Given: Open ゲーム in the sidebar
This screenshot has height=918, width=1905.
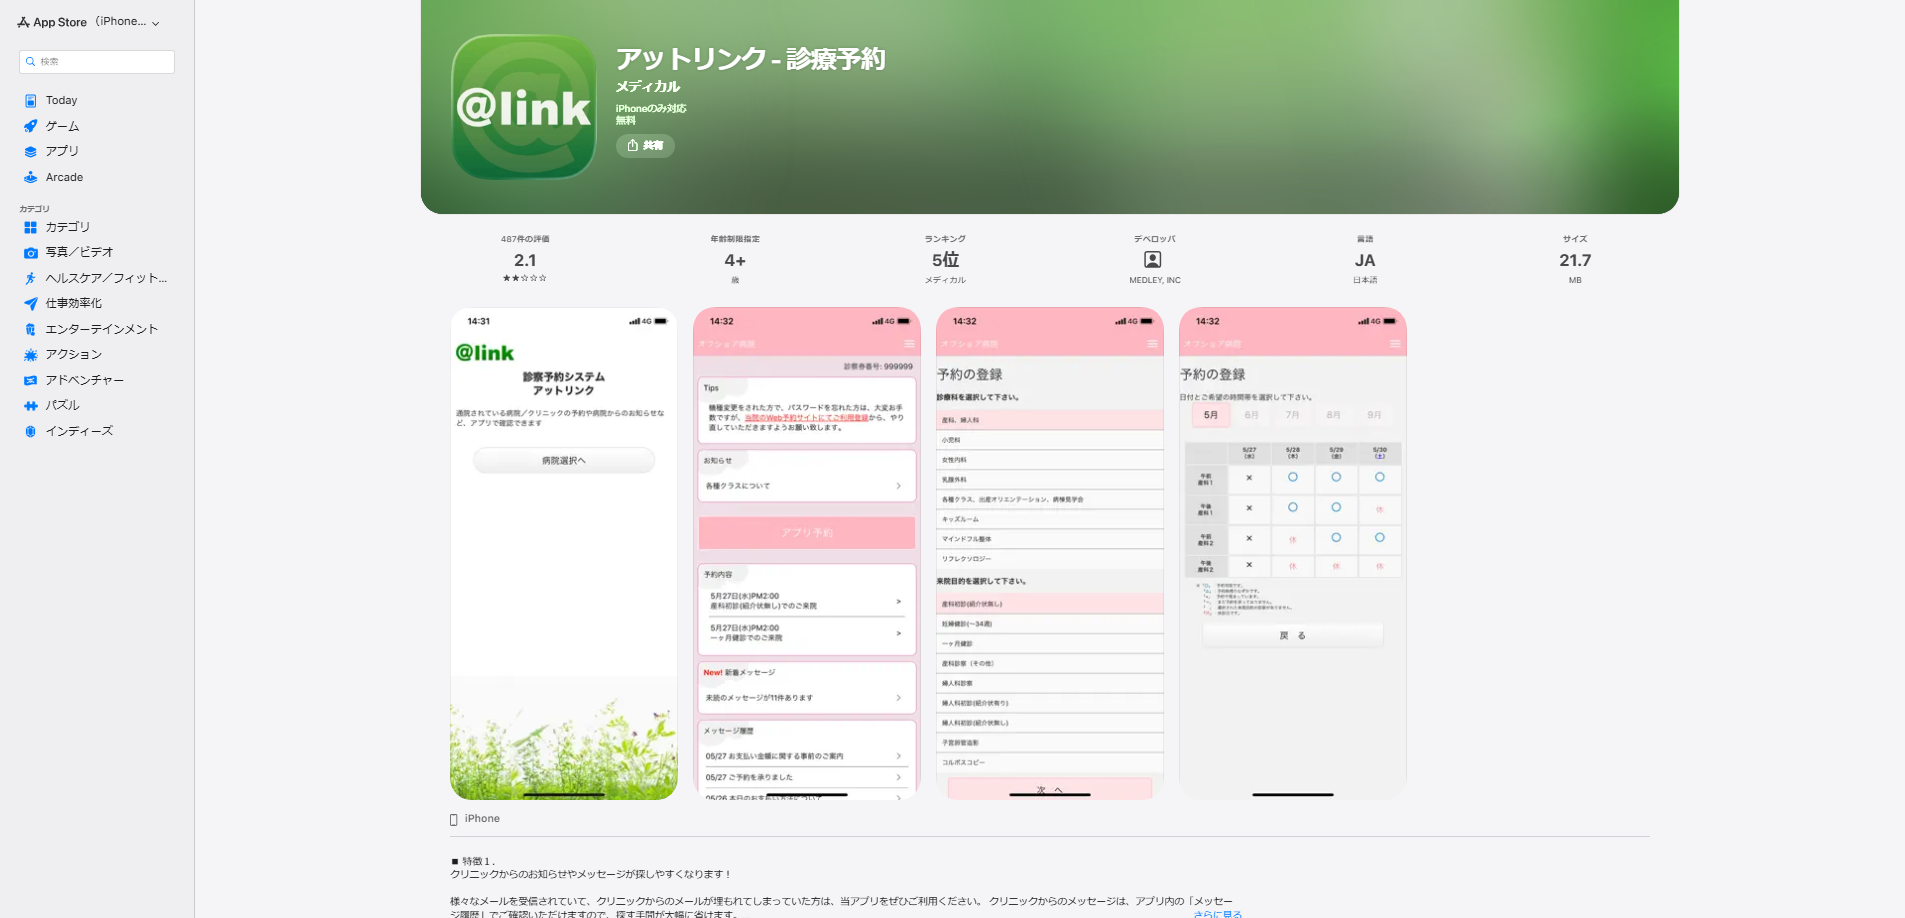Looking at the screenshot, I should (x=97, y=126).
